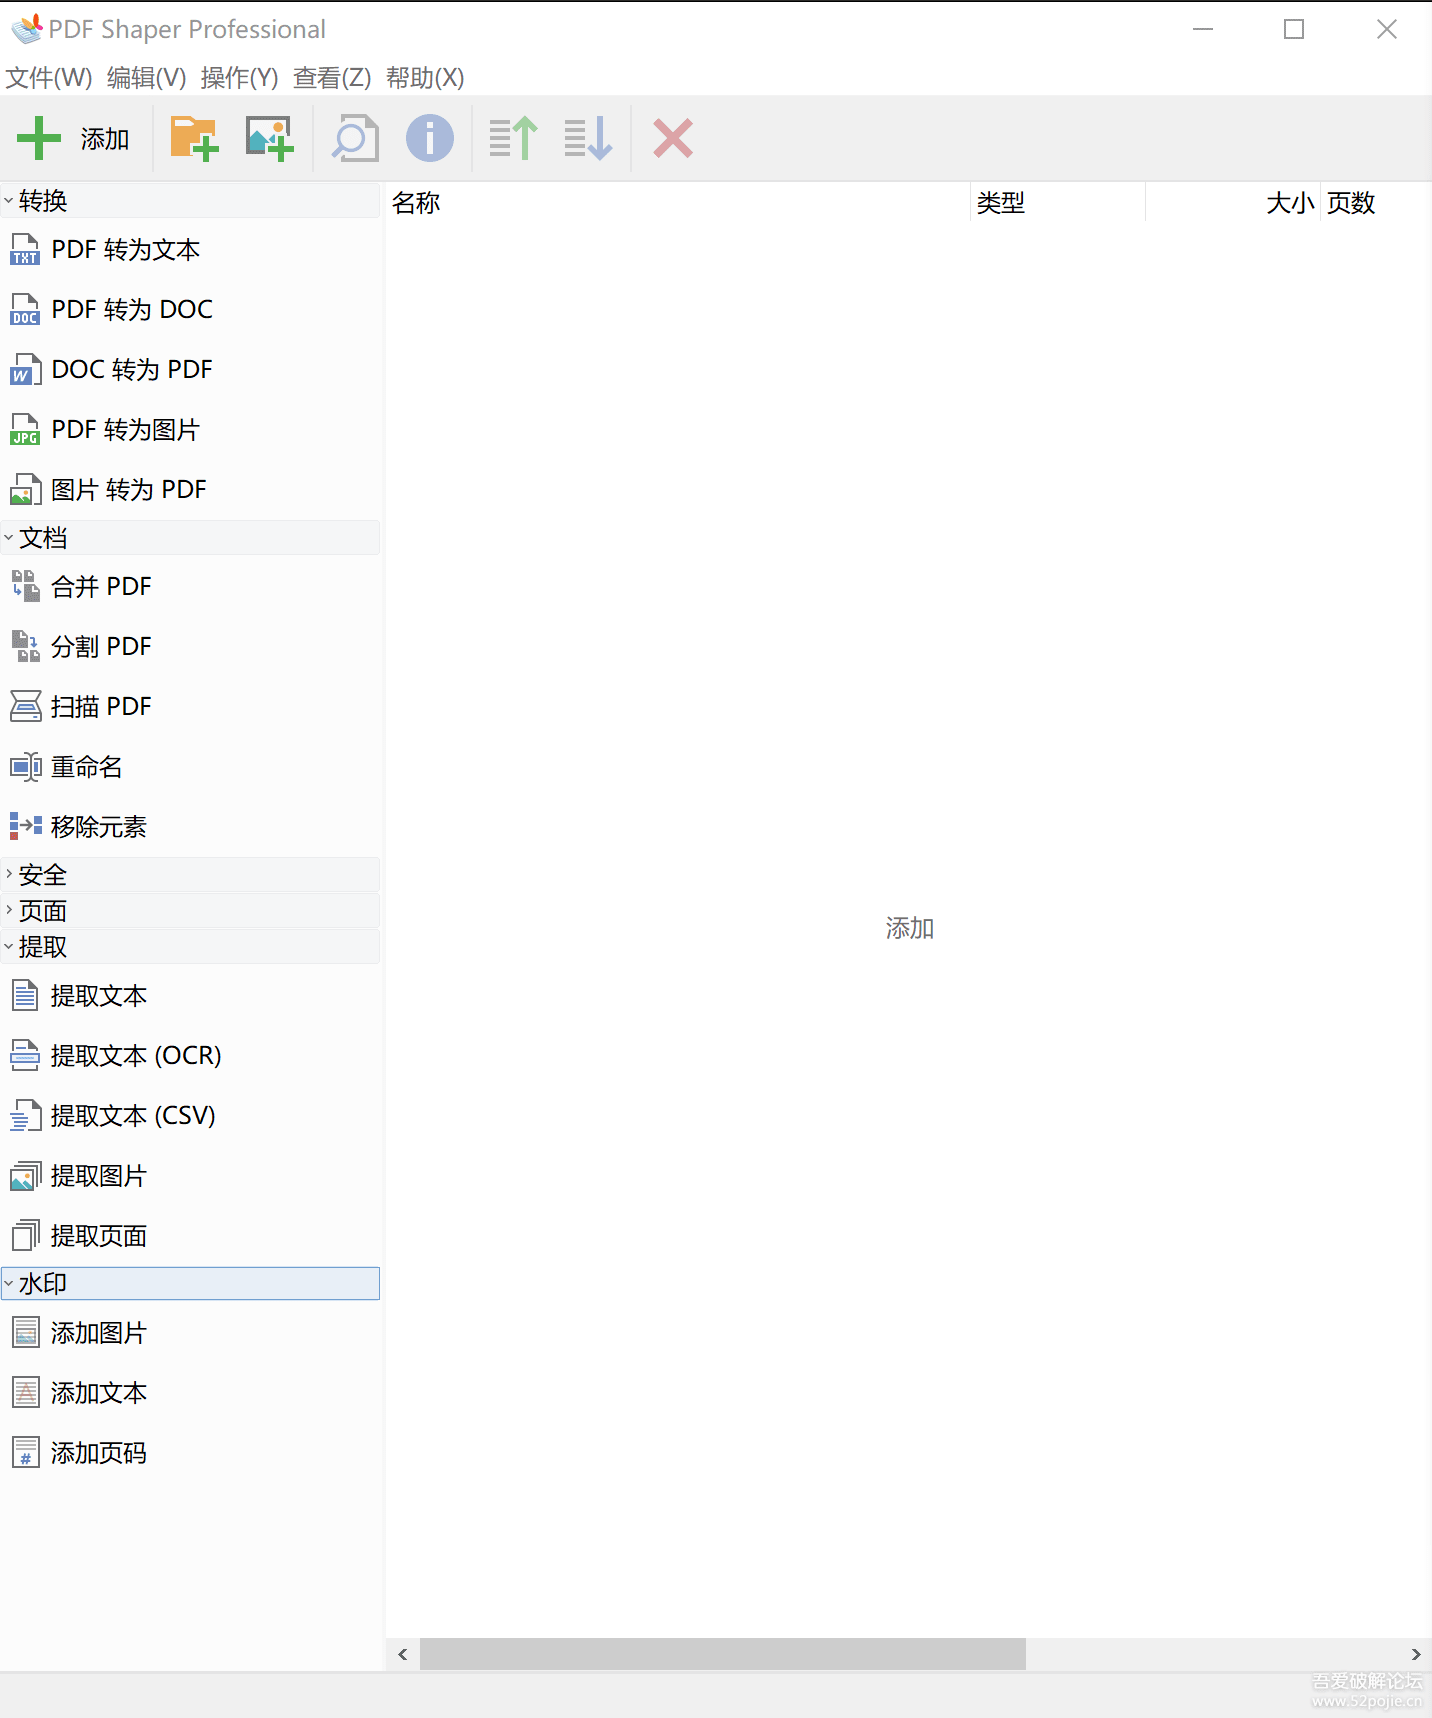Select the 扫描 PDF label
The height and width of the screenshot is (1718, 1432).
(x=101, y=706)
